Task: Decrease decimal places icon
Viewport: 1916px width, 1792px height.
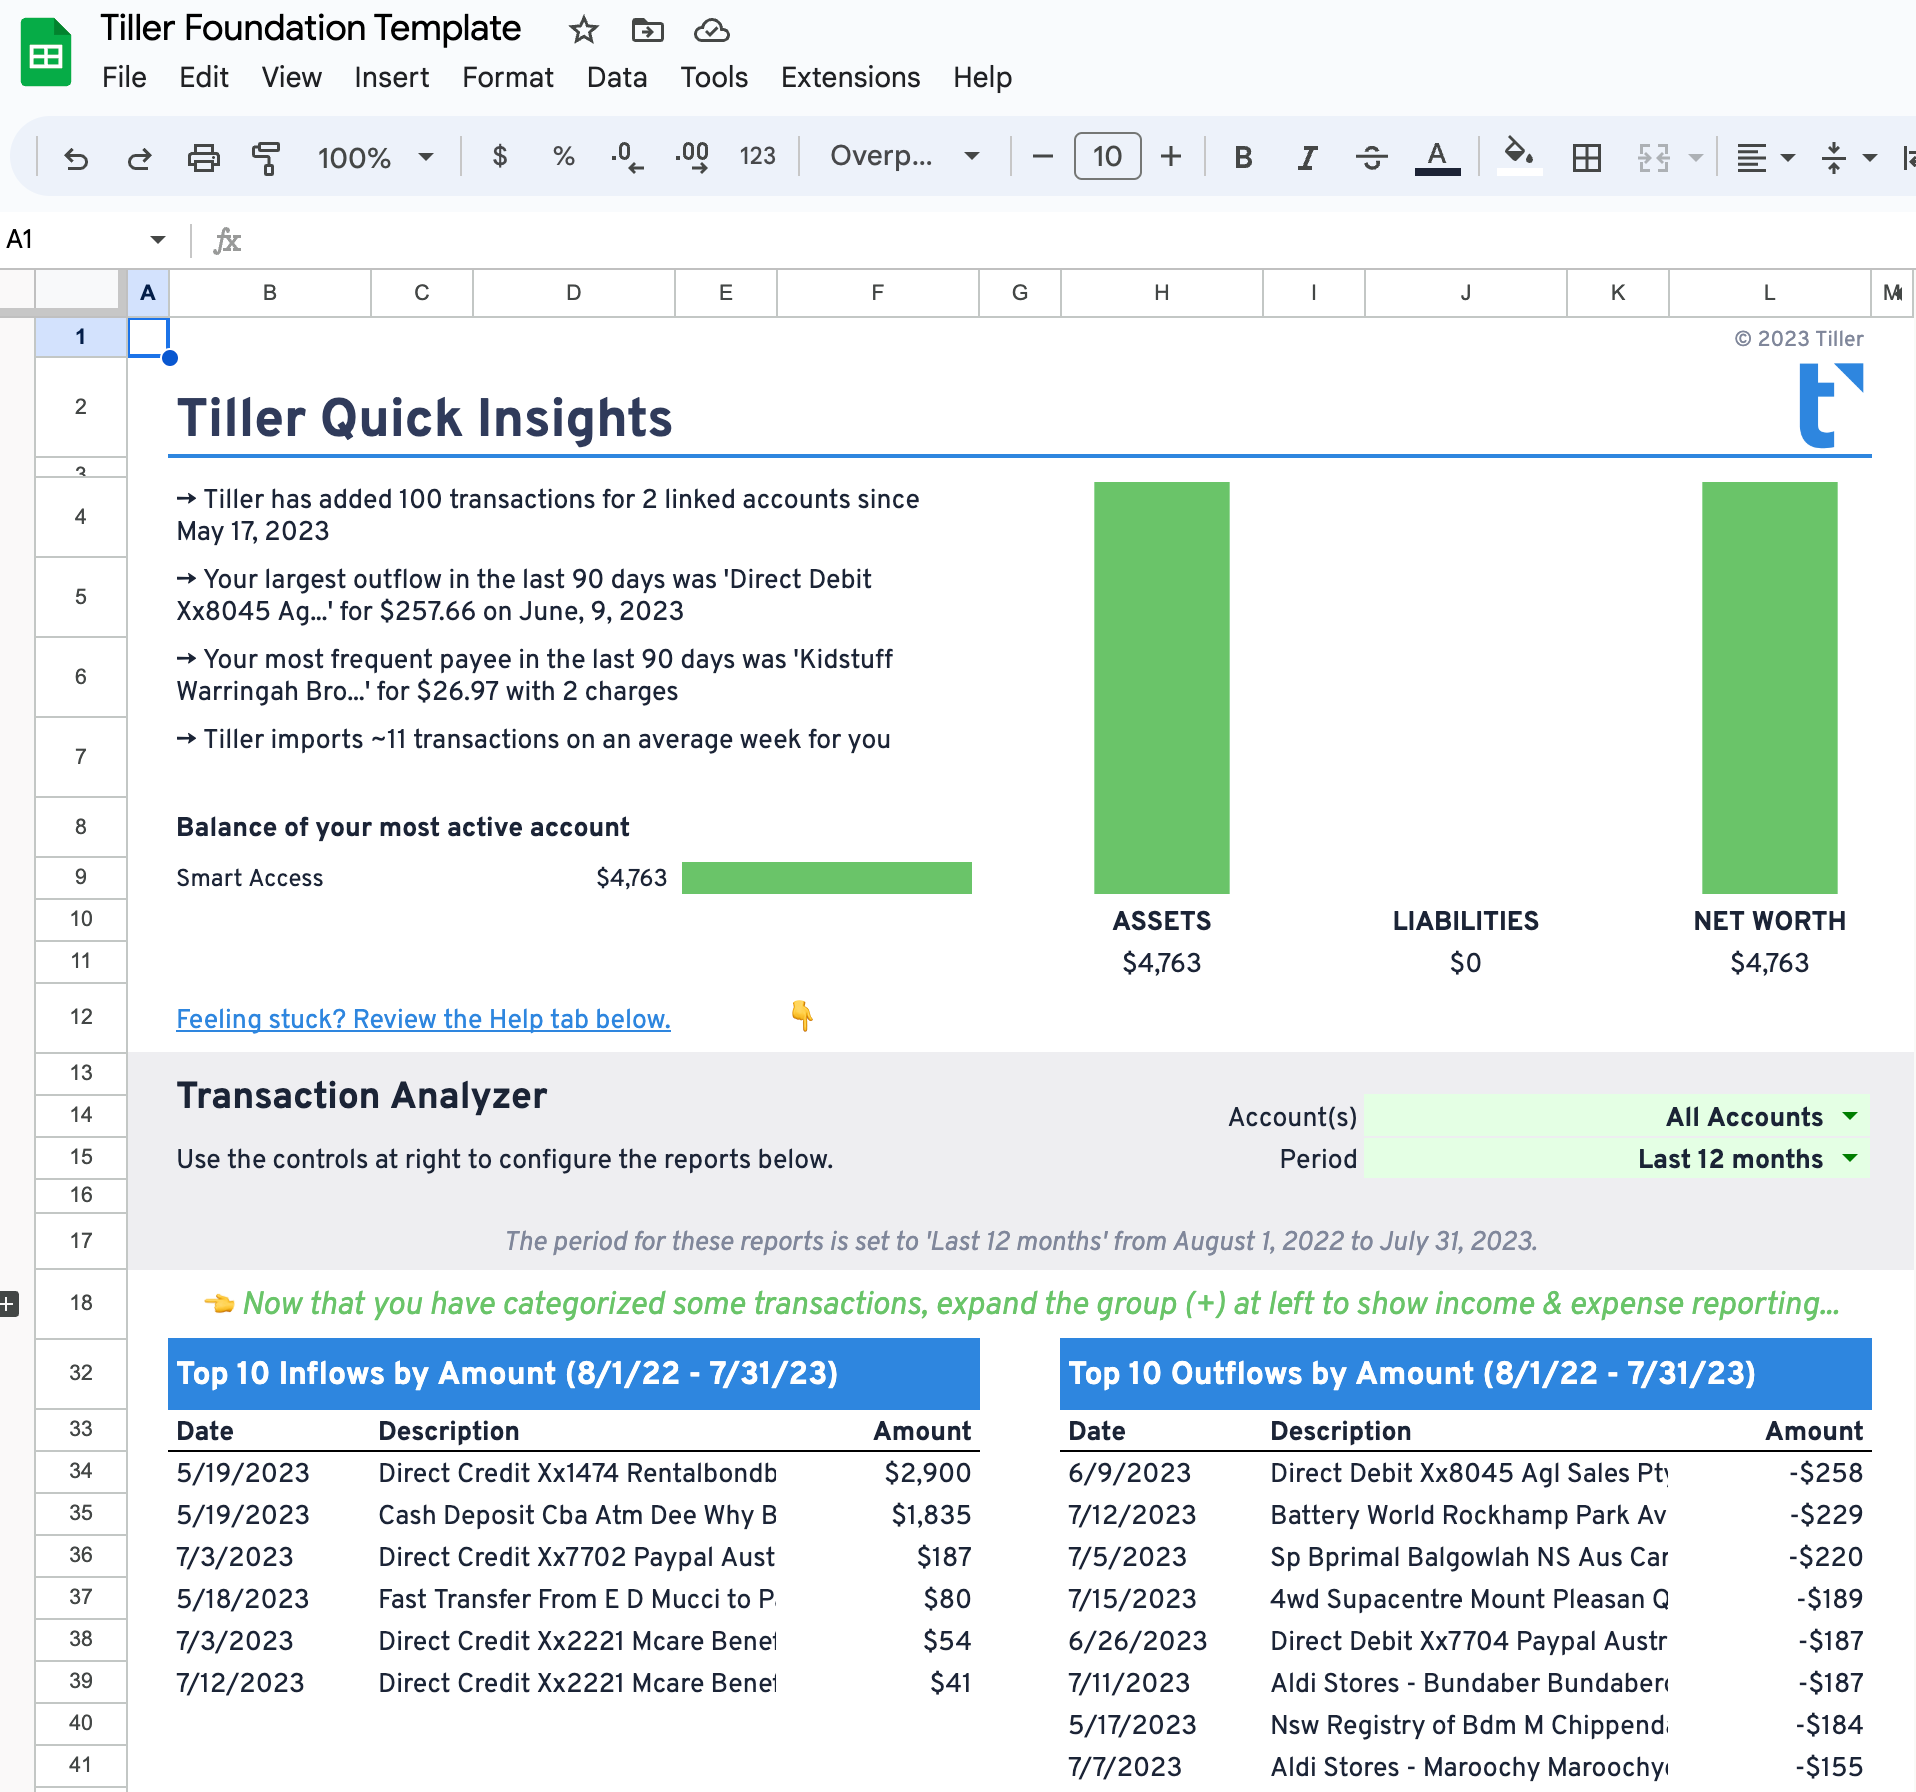Action: coord(627,156)
